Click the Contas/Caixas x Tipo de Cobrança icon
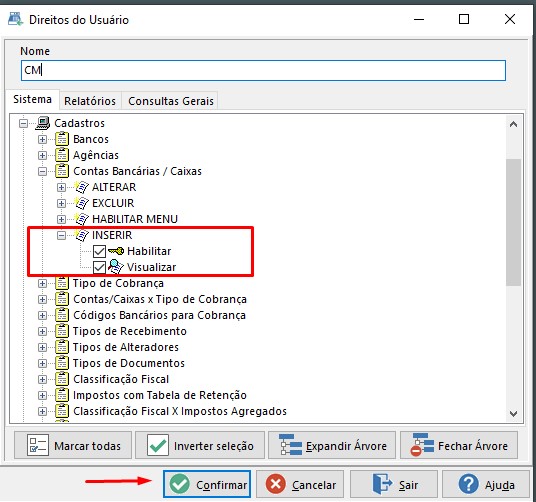The width and height of the screenshot is (536, 502). (x=62, y=299)
